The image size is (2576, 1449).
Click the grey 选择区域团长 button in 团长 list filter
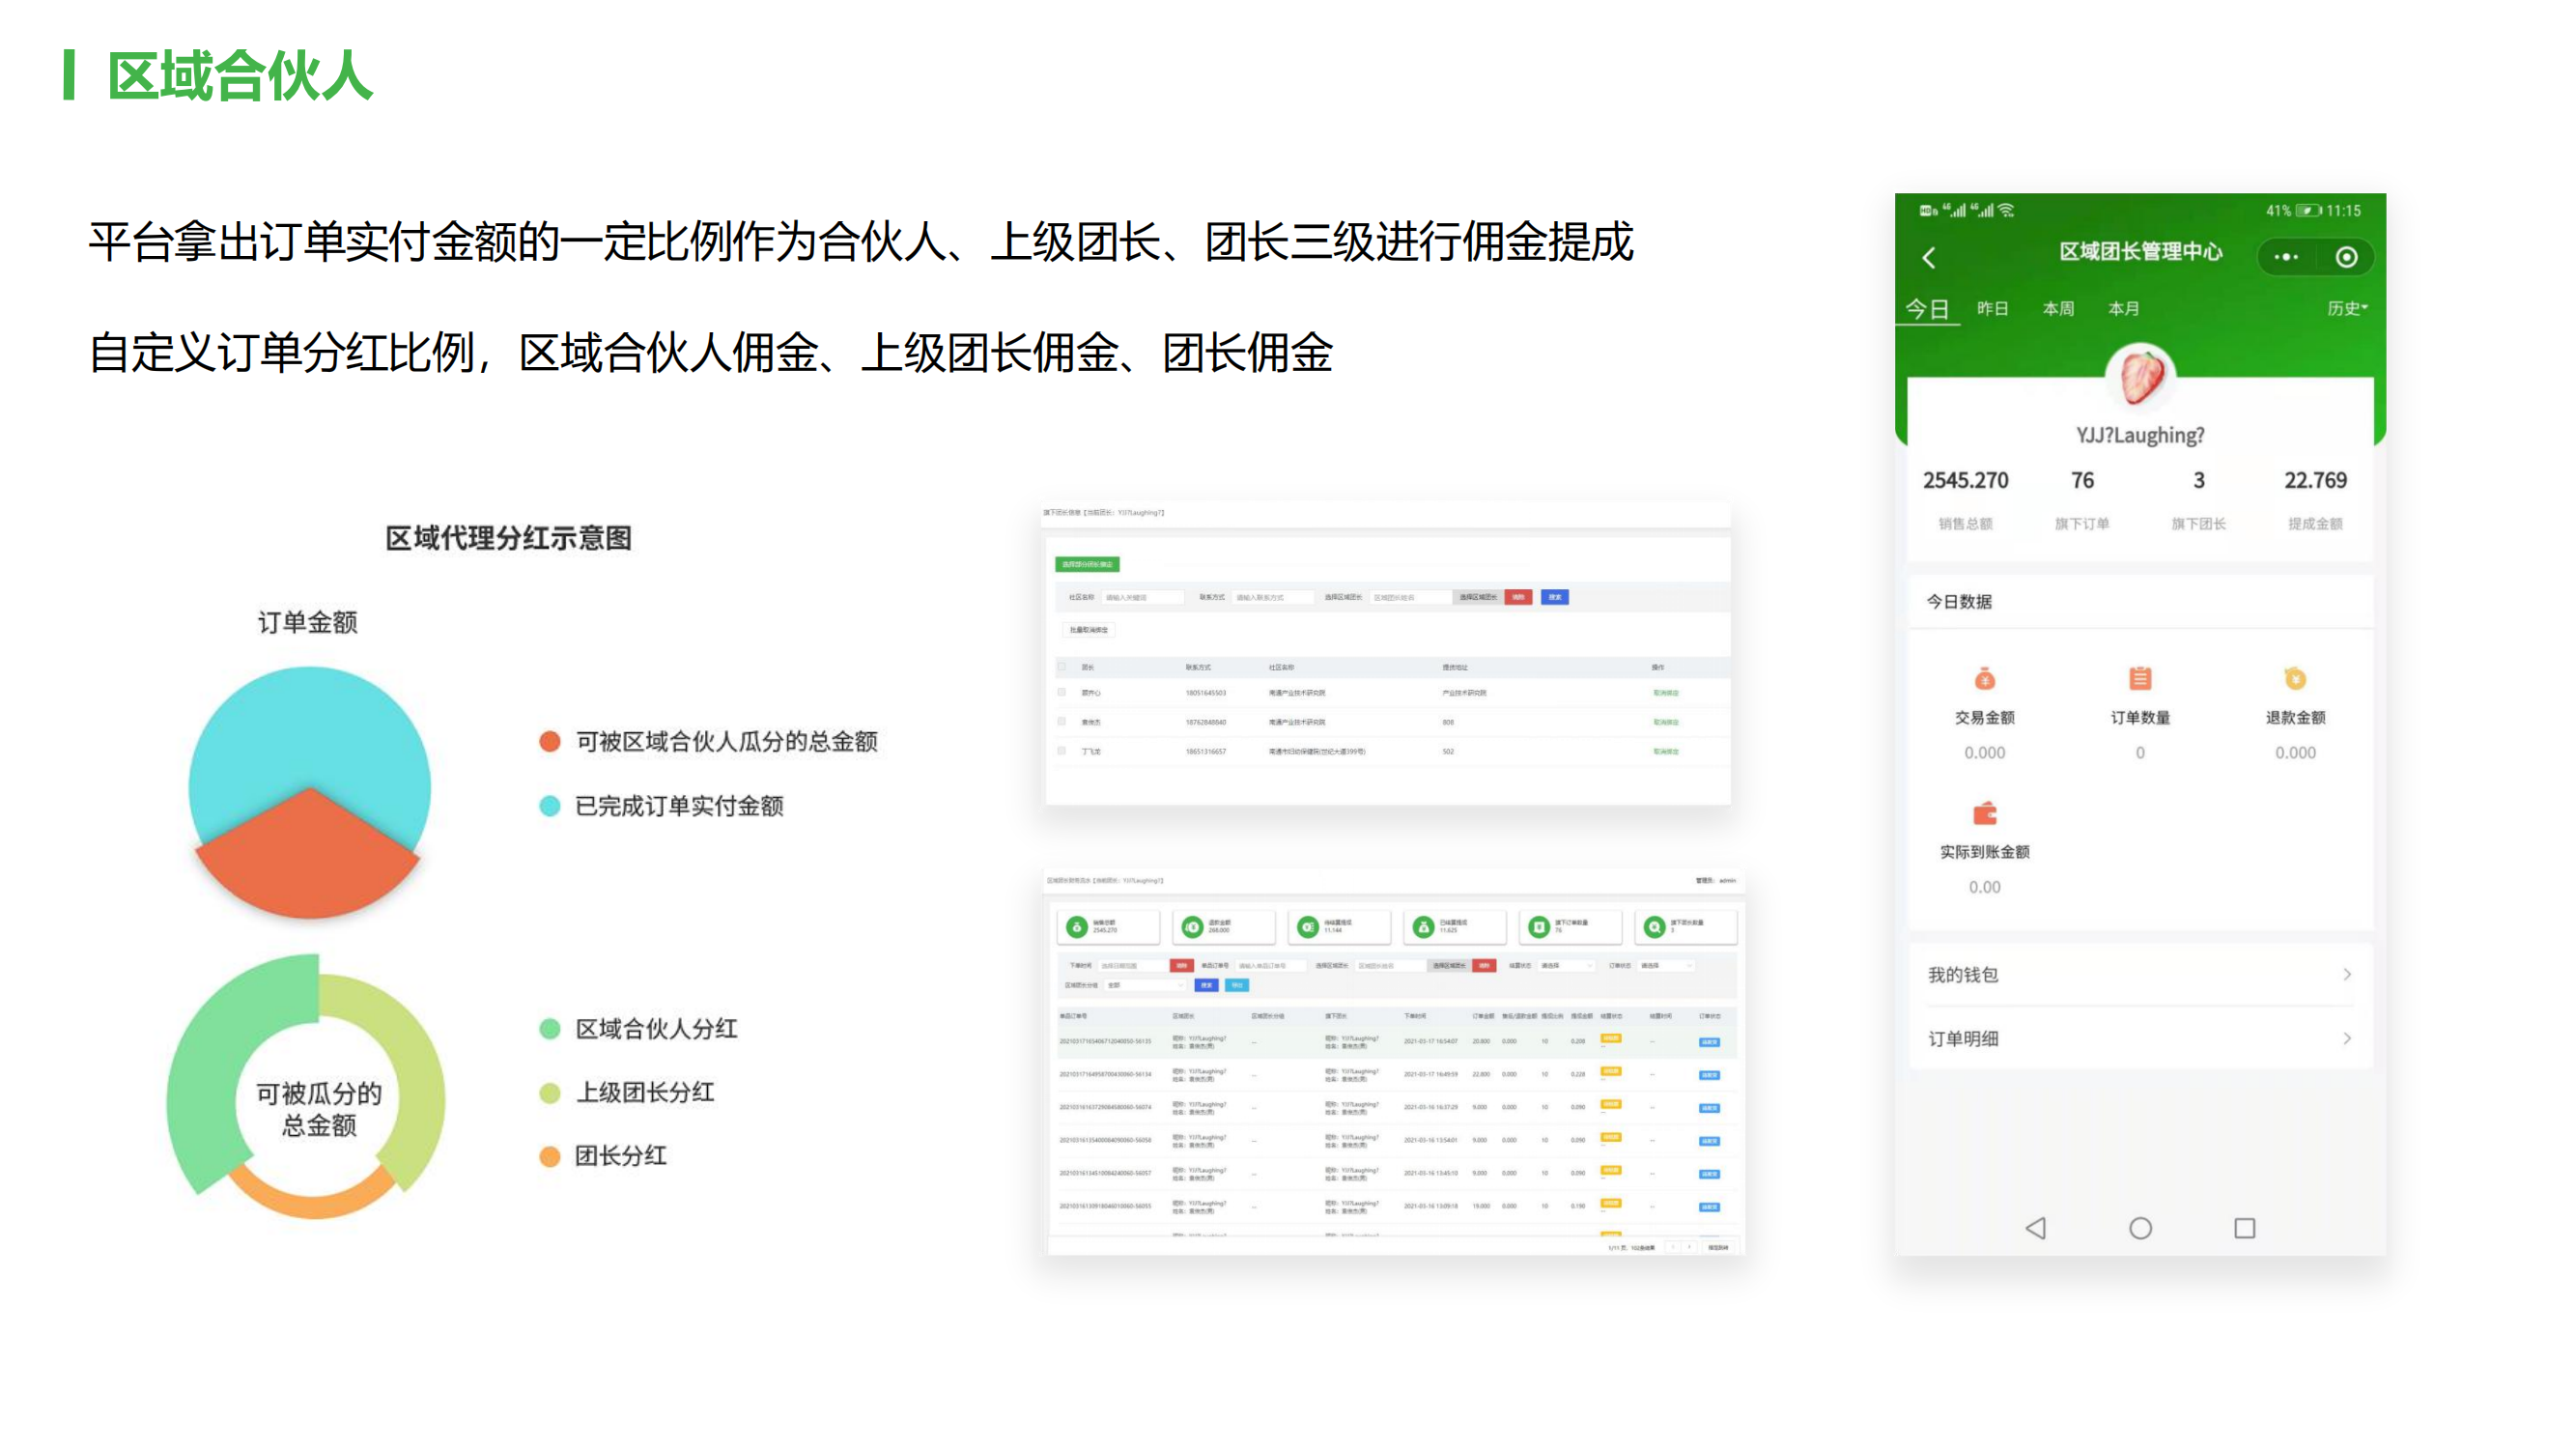coord(1477,597)
